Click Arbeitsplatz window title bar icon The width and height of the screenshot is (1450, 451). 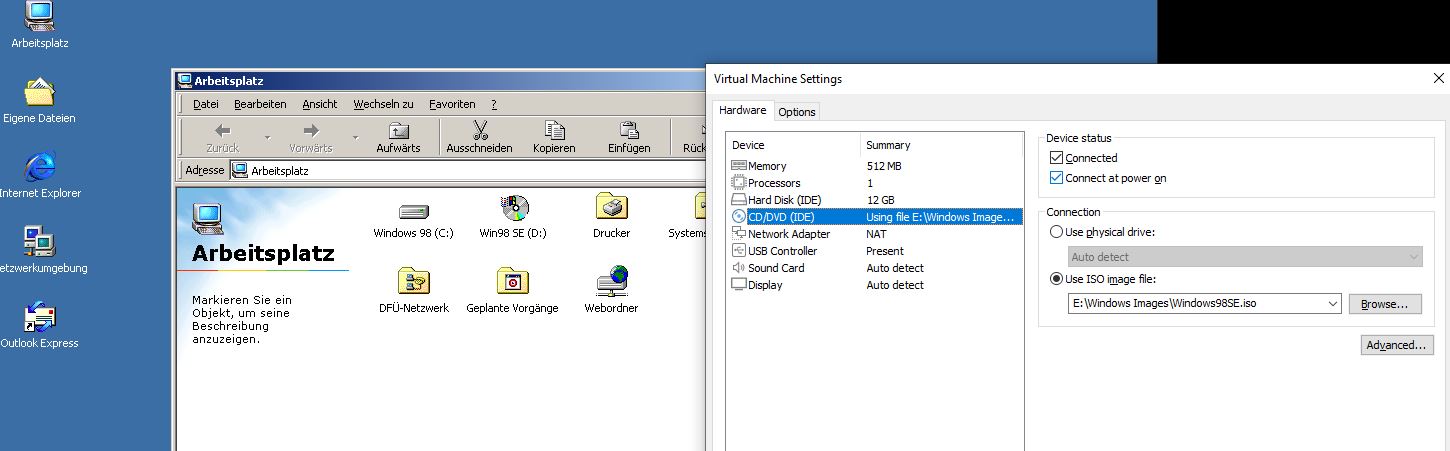coord(184,81)
